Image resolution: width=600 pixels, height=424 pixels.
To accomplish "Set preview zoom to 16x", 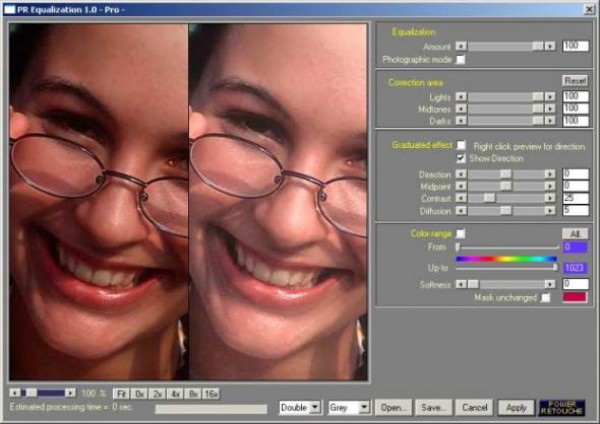I will click(x=213, y=393).
